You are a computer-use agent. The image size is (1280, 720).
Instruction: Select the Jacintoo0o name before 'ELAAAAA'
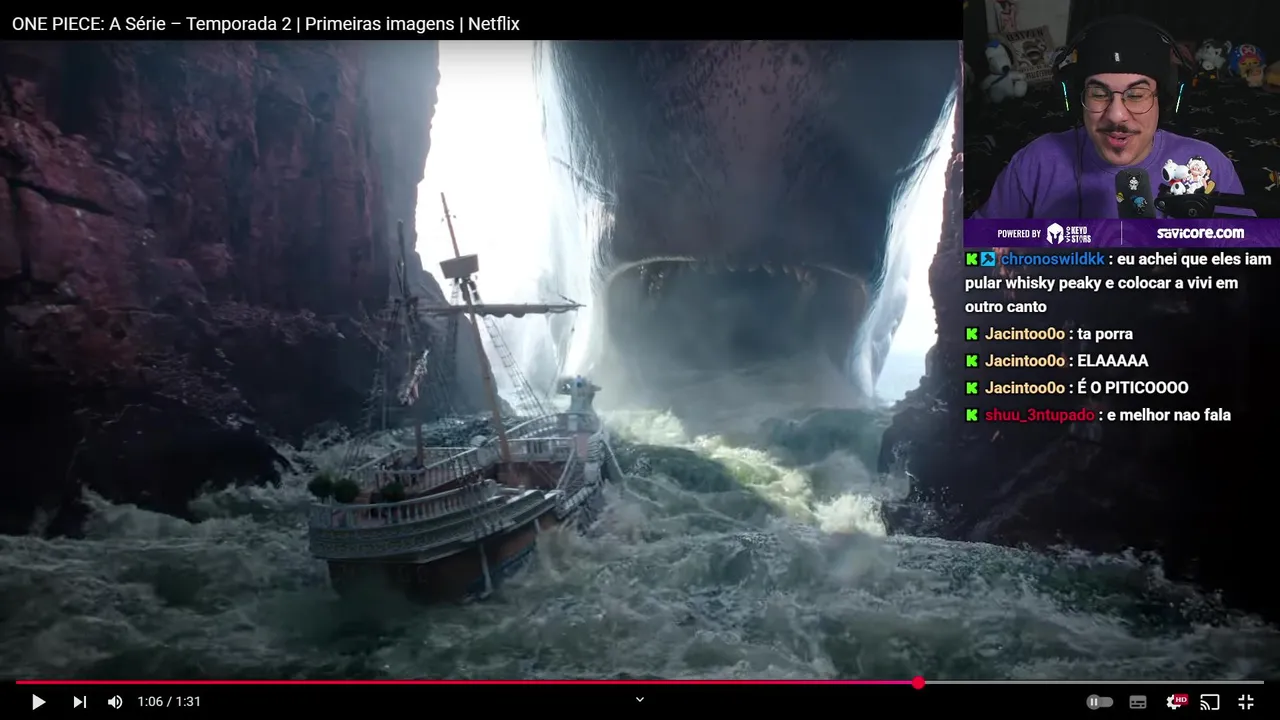tap(1025, 361)
